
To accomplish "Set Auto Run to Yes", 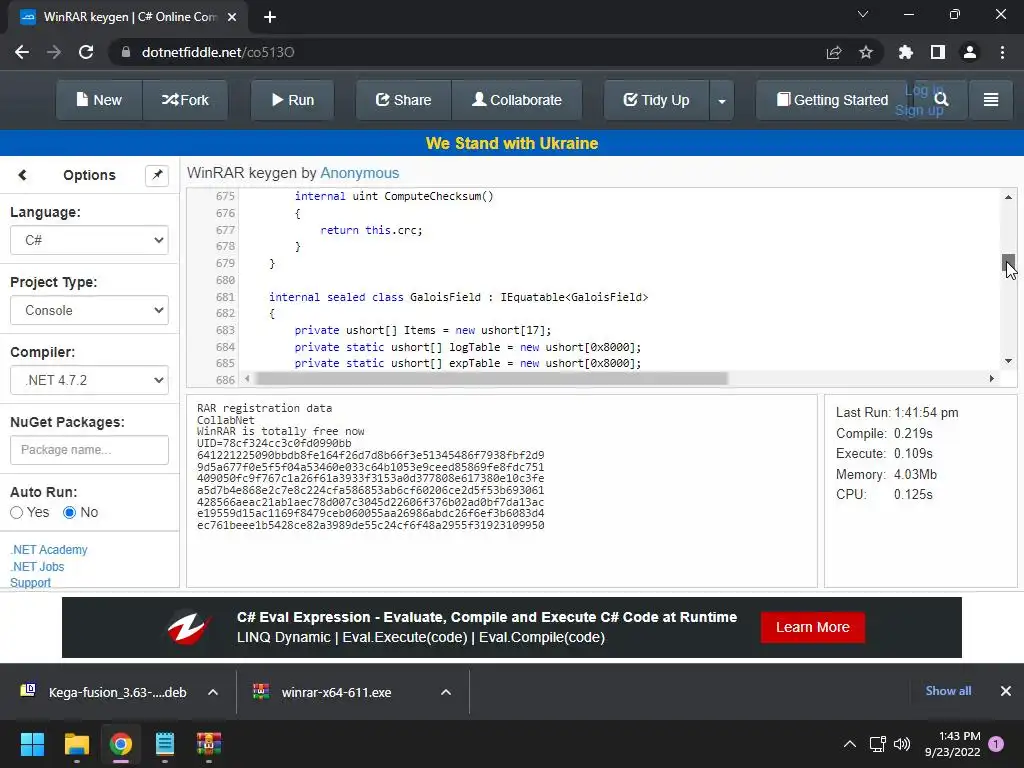I will [x=17, y=513].
